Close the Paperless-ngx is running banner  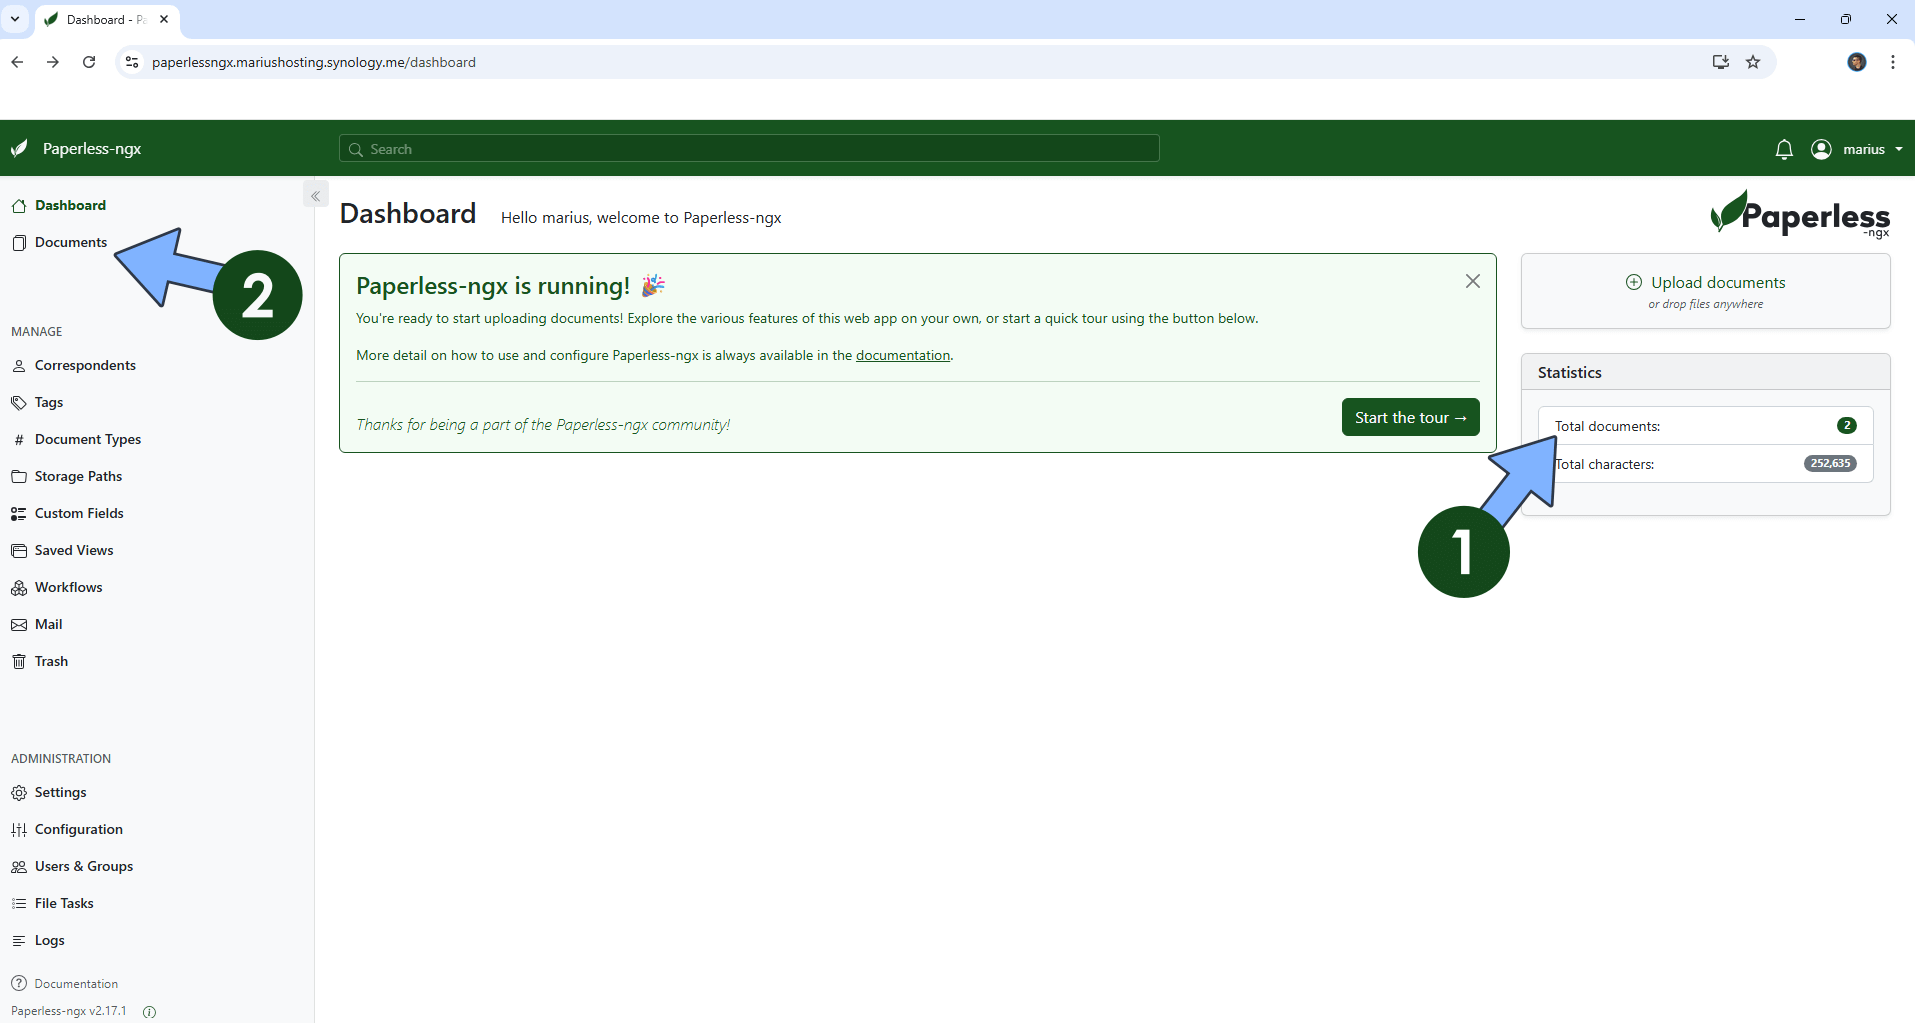pos(1473,281)
